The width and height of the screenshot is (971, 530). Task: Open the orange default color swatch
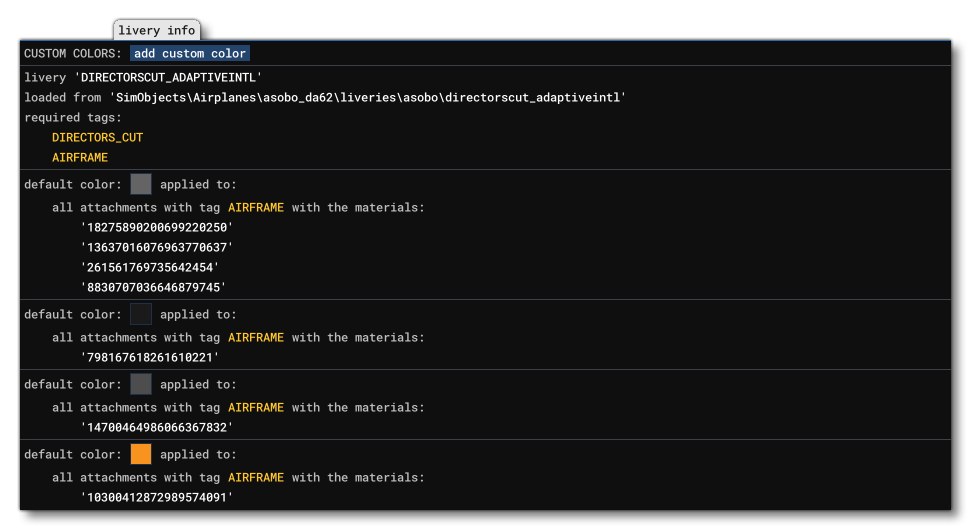141,454
